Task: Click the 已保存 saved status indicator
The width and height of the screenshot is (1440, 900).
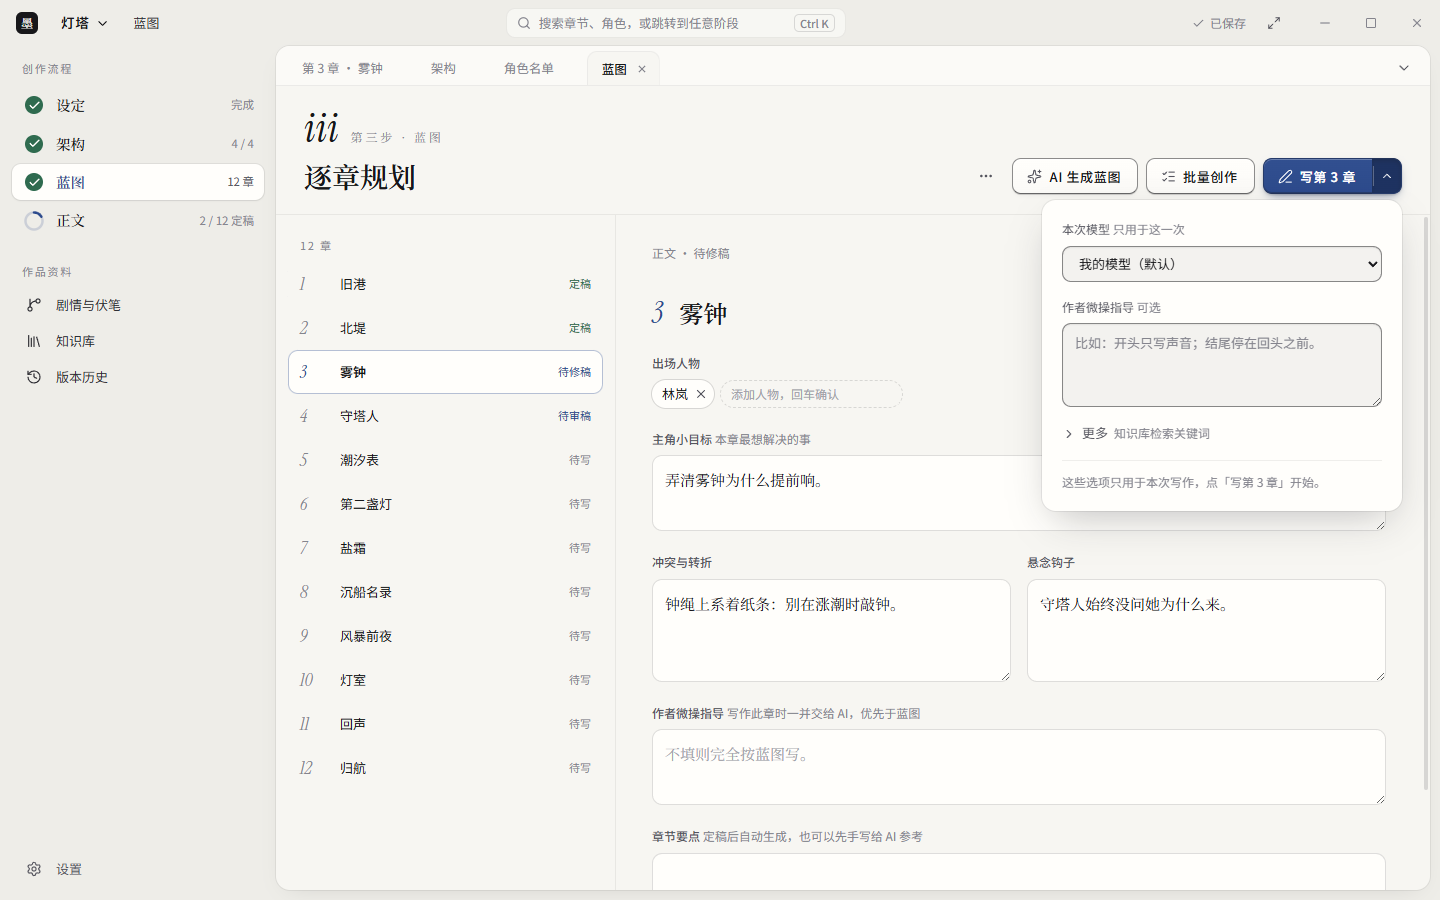Action: coord(1219,23)
